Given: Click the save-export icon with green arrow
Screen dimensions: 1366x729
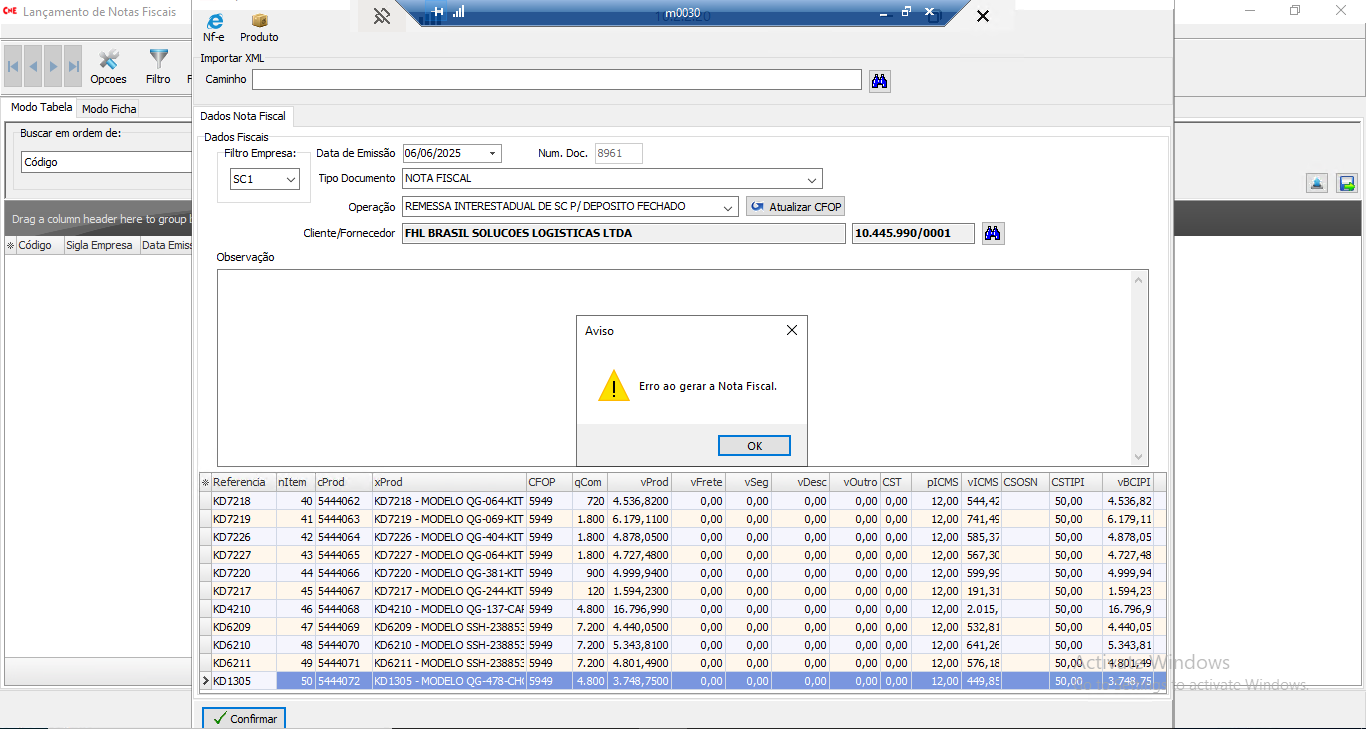Looking at the screenshot, I should coord(1347,183).
